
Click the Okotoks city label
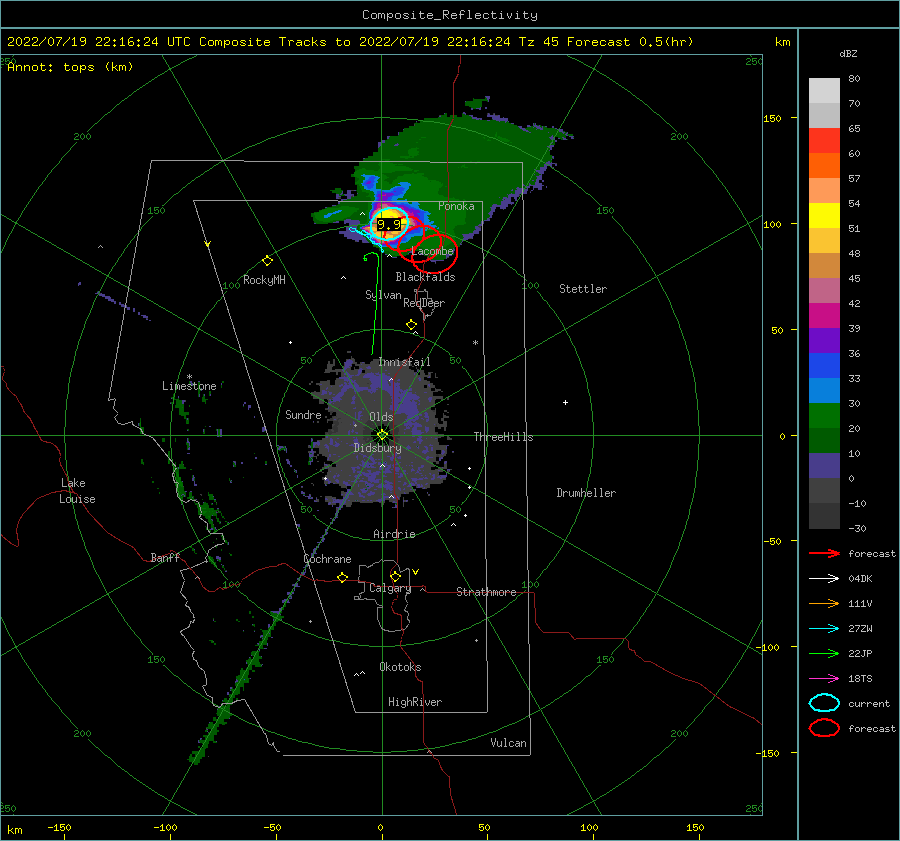pos(400,667)
